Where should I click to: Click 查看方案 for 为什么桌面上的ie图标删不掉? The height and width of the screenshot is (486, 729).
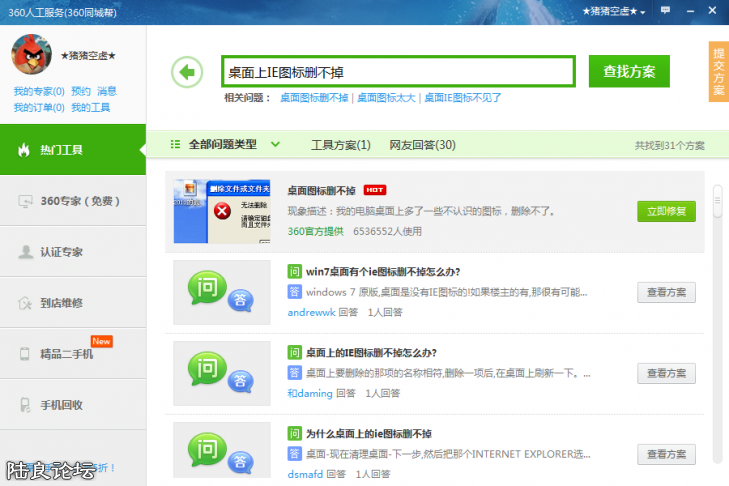666,454
